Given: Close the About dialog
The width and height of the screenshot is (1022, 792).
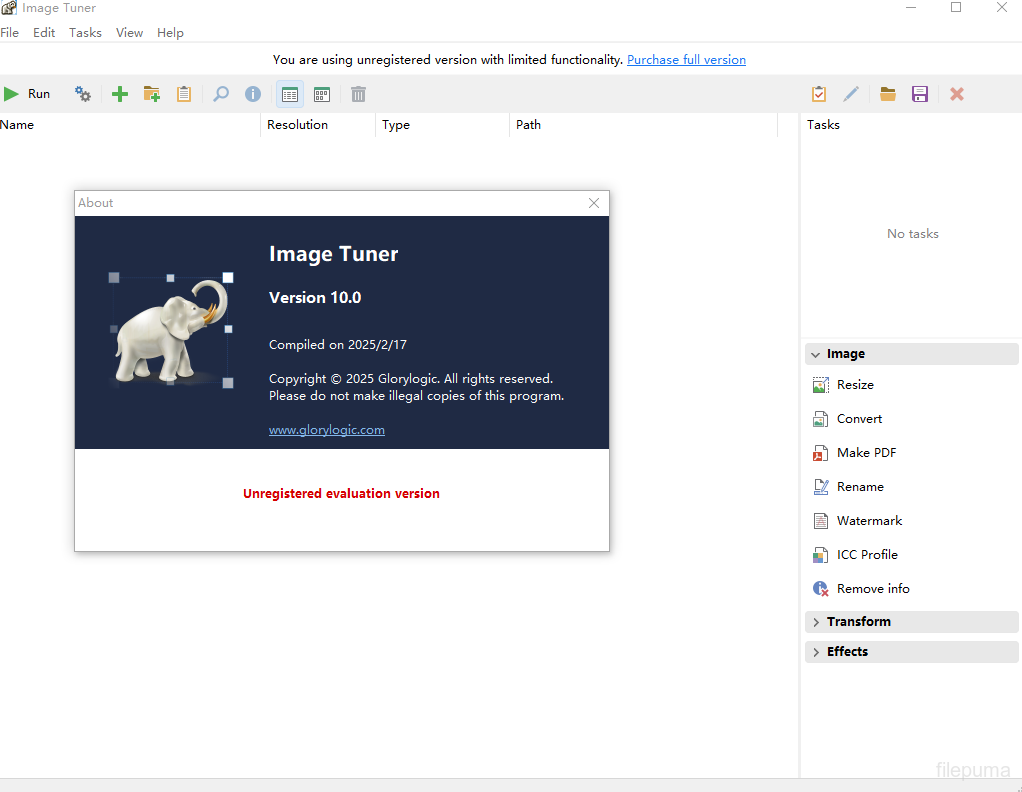Looking at the screenshot, I should pyautogui.click(x=594, y=203).
